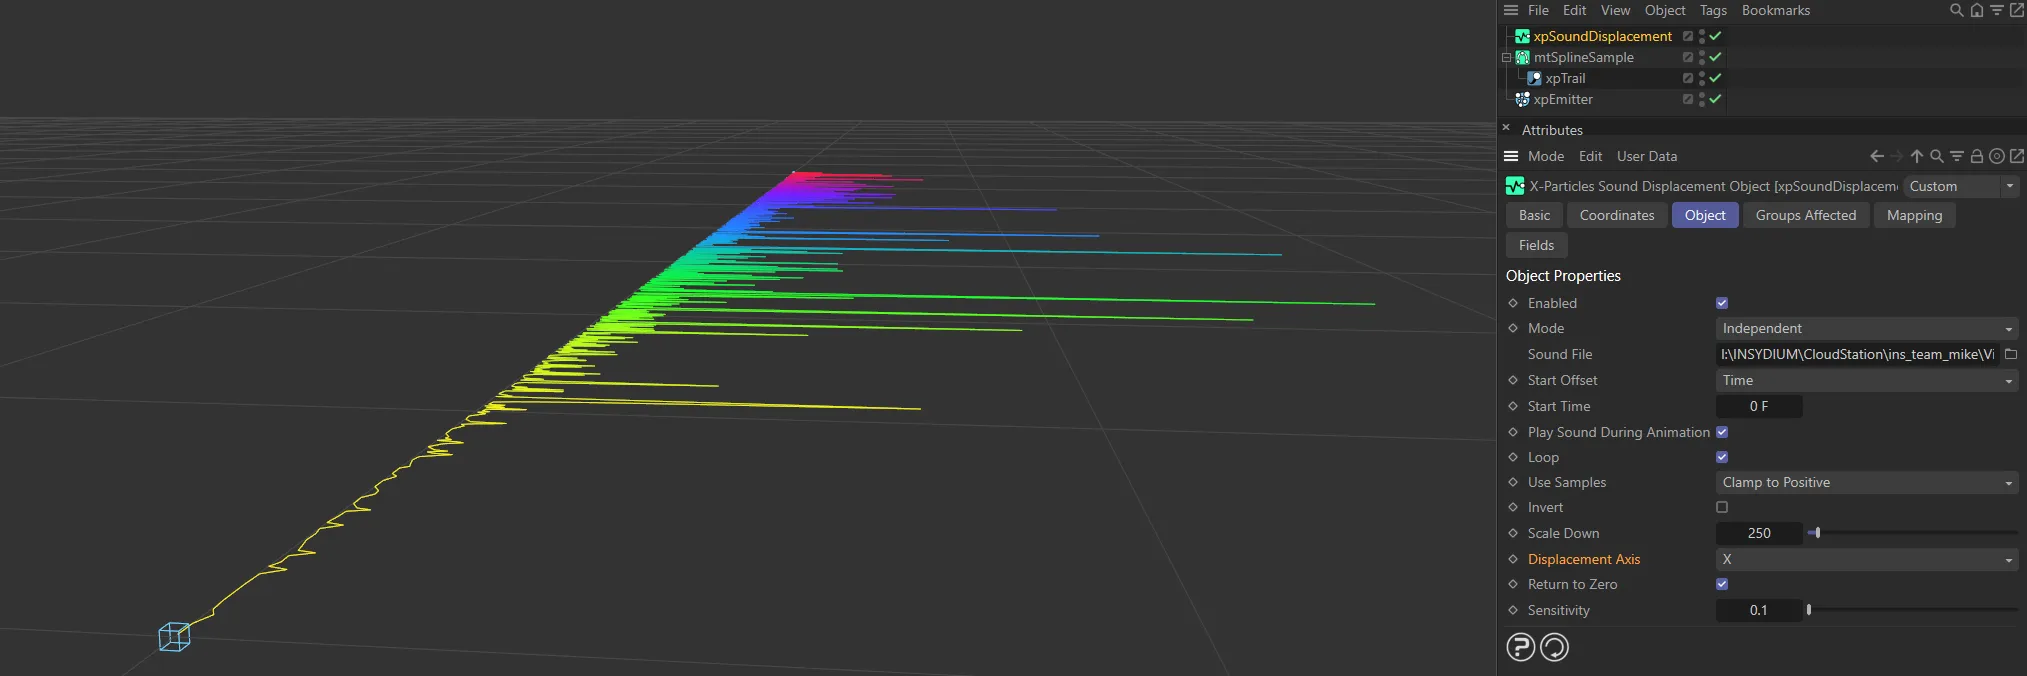Image resolution: width=2027 pixels, height=676 pixels.
Task: Open the Tags menu in Object Manager
Action: click(x=1713, y=10)
